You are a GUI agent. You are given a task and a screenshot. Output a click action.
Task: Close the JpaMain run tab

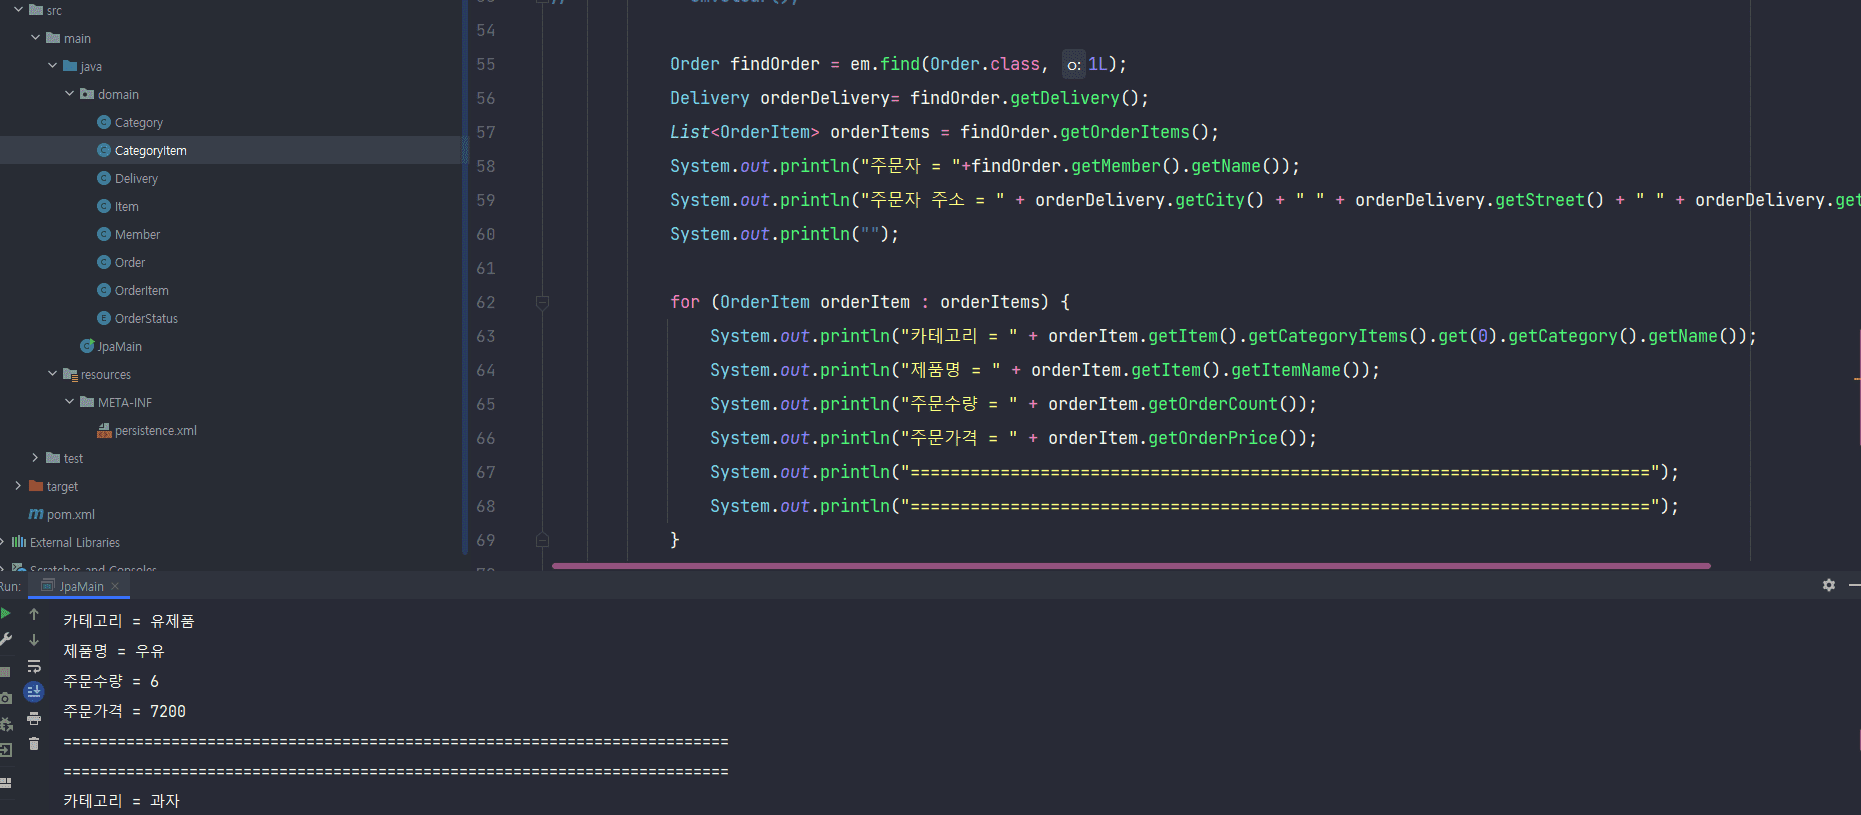click(115, 586)
